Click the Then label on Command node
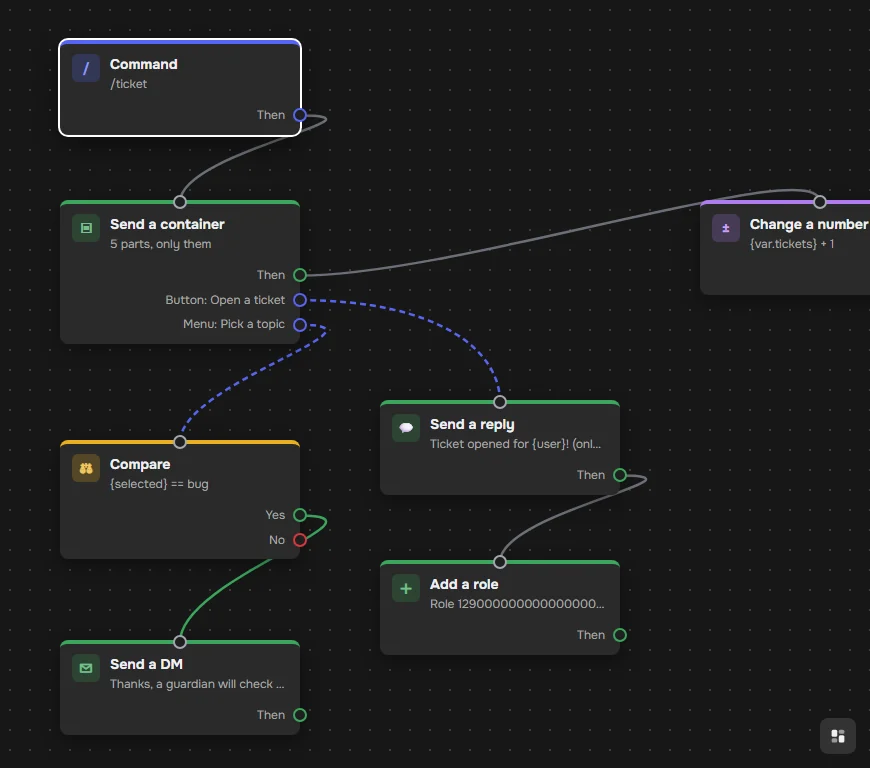The image size is (870, 768). click(x=271, y=115)
